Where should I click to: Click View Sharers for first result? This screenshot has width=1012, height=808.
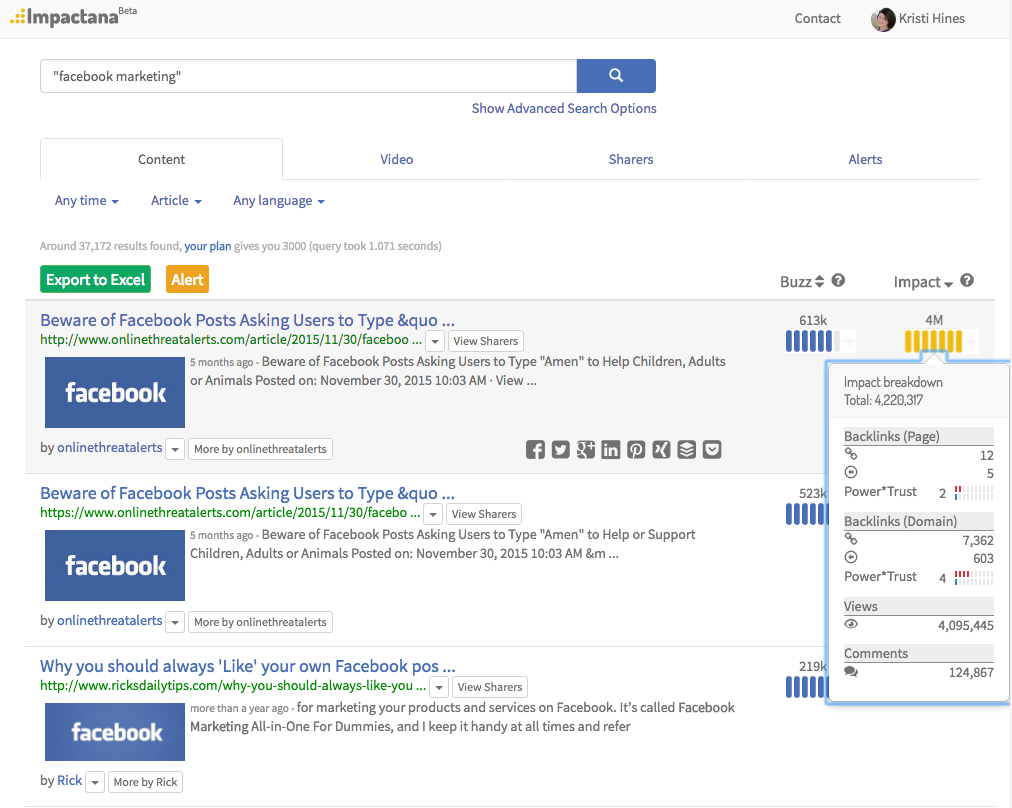click(485, 341)
